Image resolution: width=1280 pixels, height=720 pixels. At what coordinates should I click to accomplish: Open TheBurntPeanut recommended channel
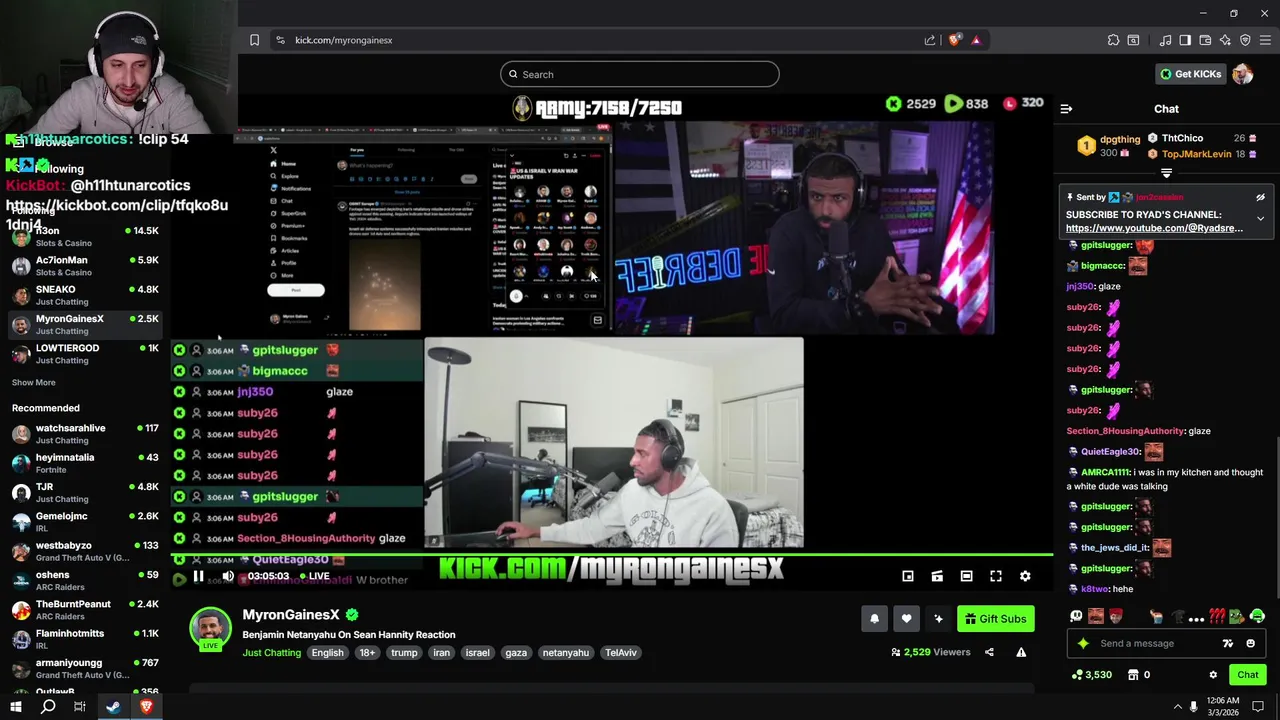[x=85, y=610]
